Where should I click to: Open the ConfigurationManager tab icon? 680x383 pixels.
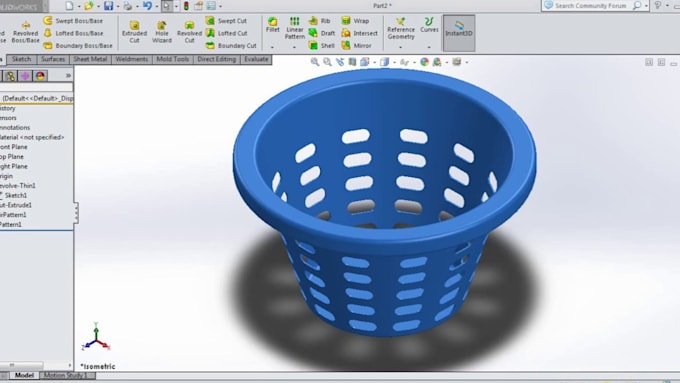pos(10,76)
